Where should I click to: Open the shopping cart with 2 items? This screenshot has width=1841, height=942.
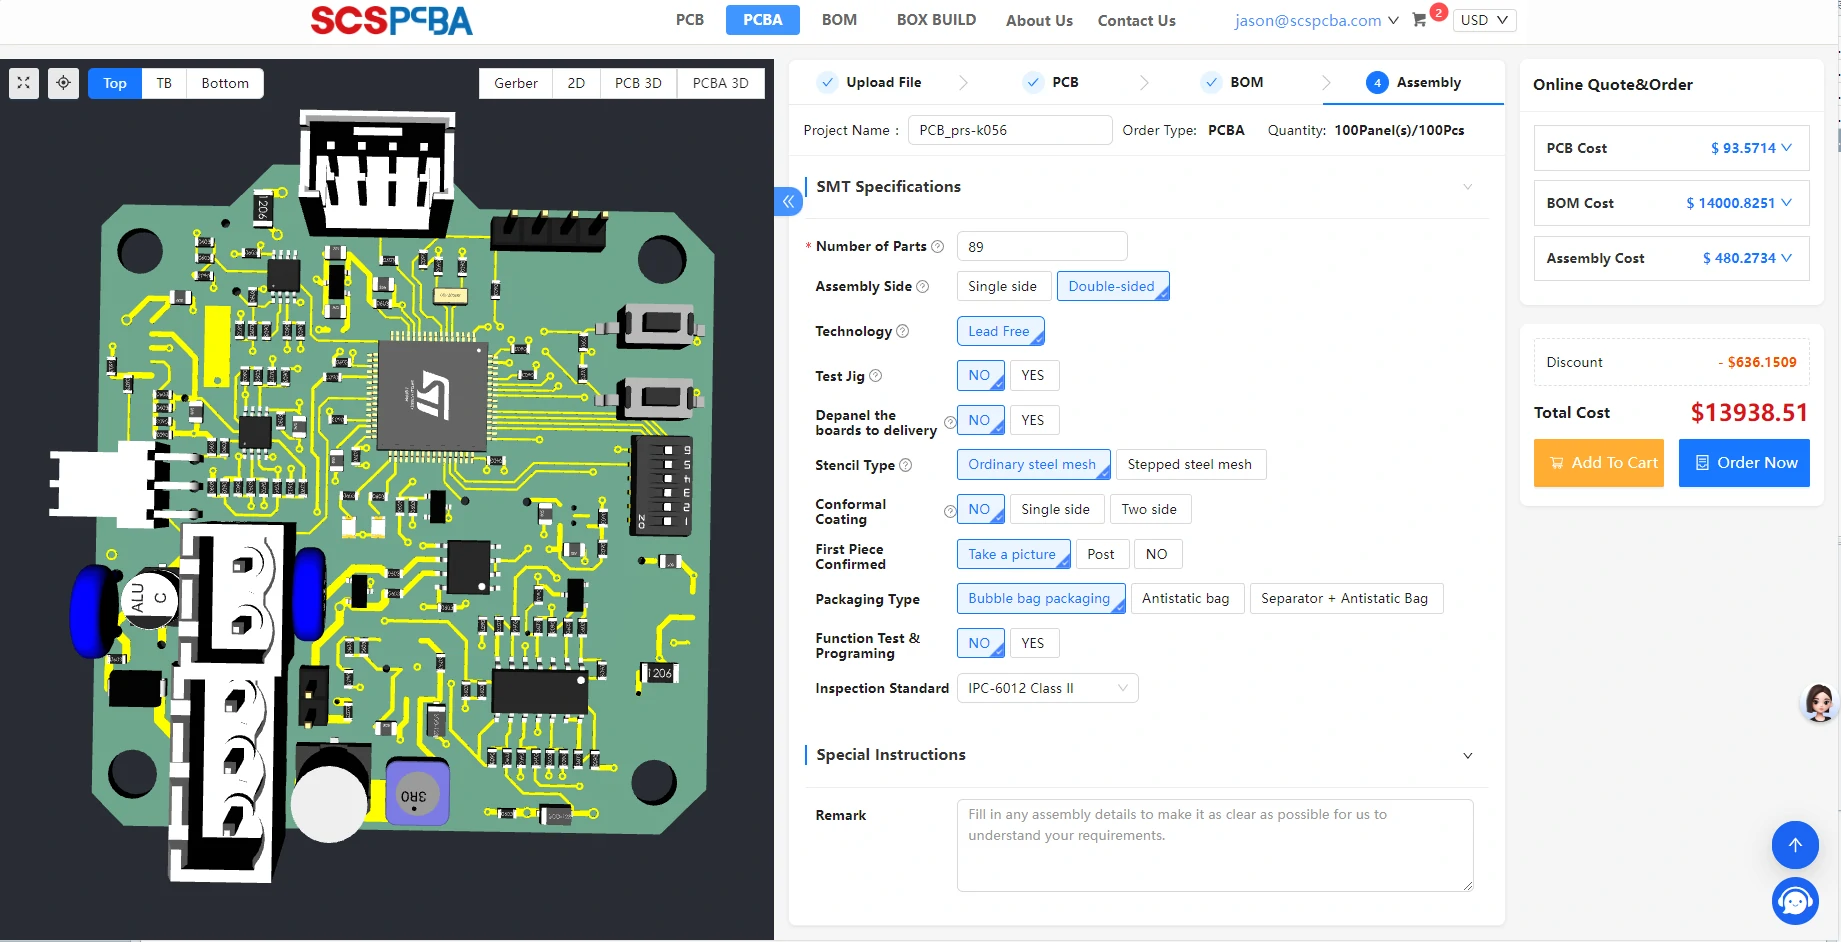click(x=1421, y=20)
